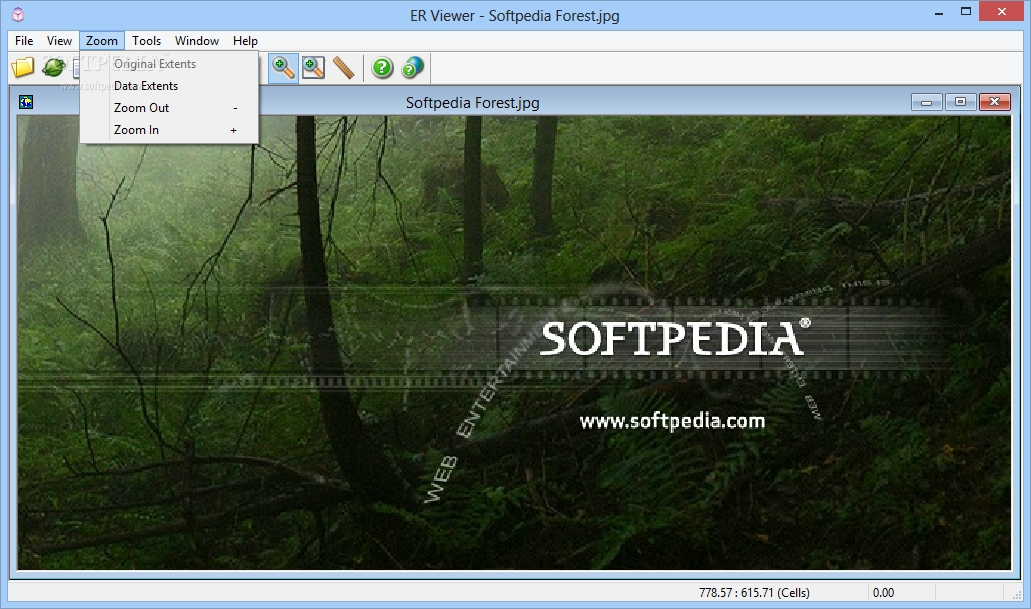Choose Zoom Out from Zoom menu
Image resolution: width=1031 pixels, height=609 pixels.
coord(170,108)
